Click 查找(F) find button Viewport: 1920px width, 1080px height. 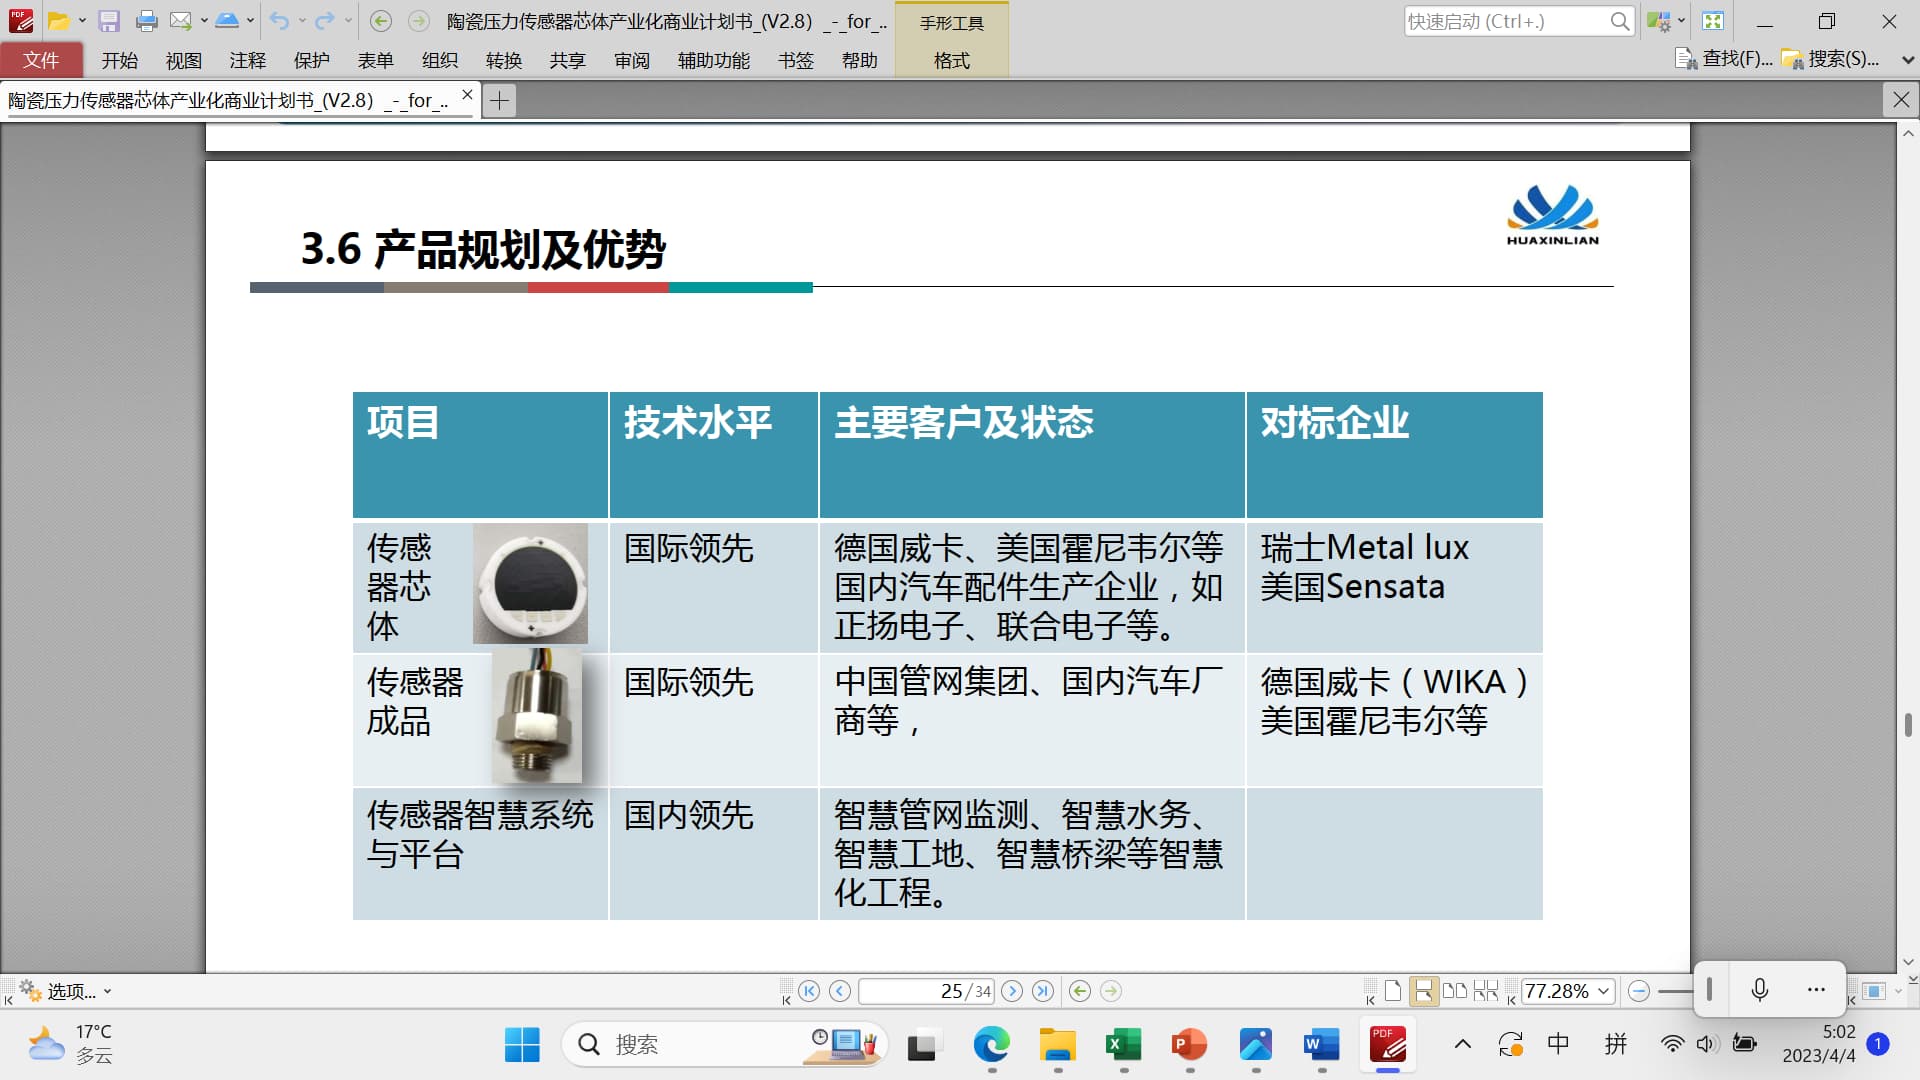pyautogui.click(x=1724, y=59)
